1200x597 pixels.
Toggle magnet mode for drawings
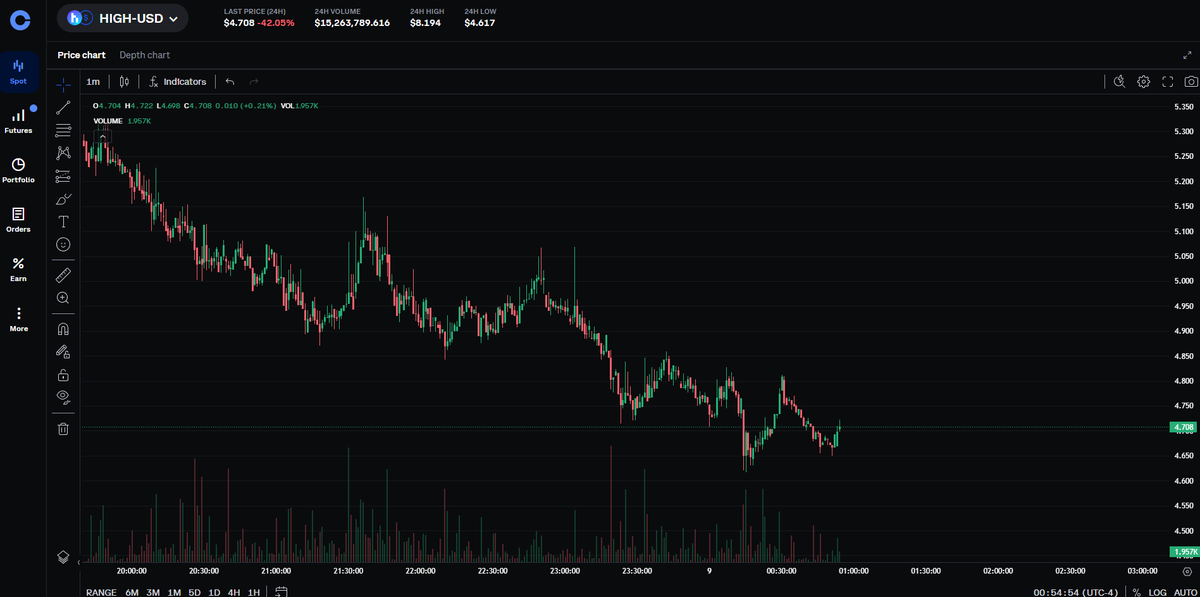(63, 328)
